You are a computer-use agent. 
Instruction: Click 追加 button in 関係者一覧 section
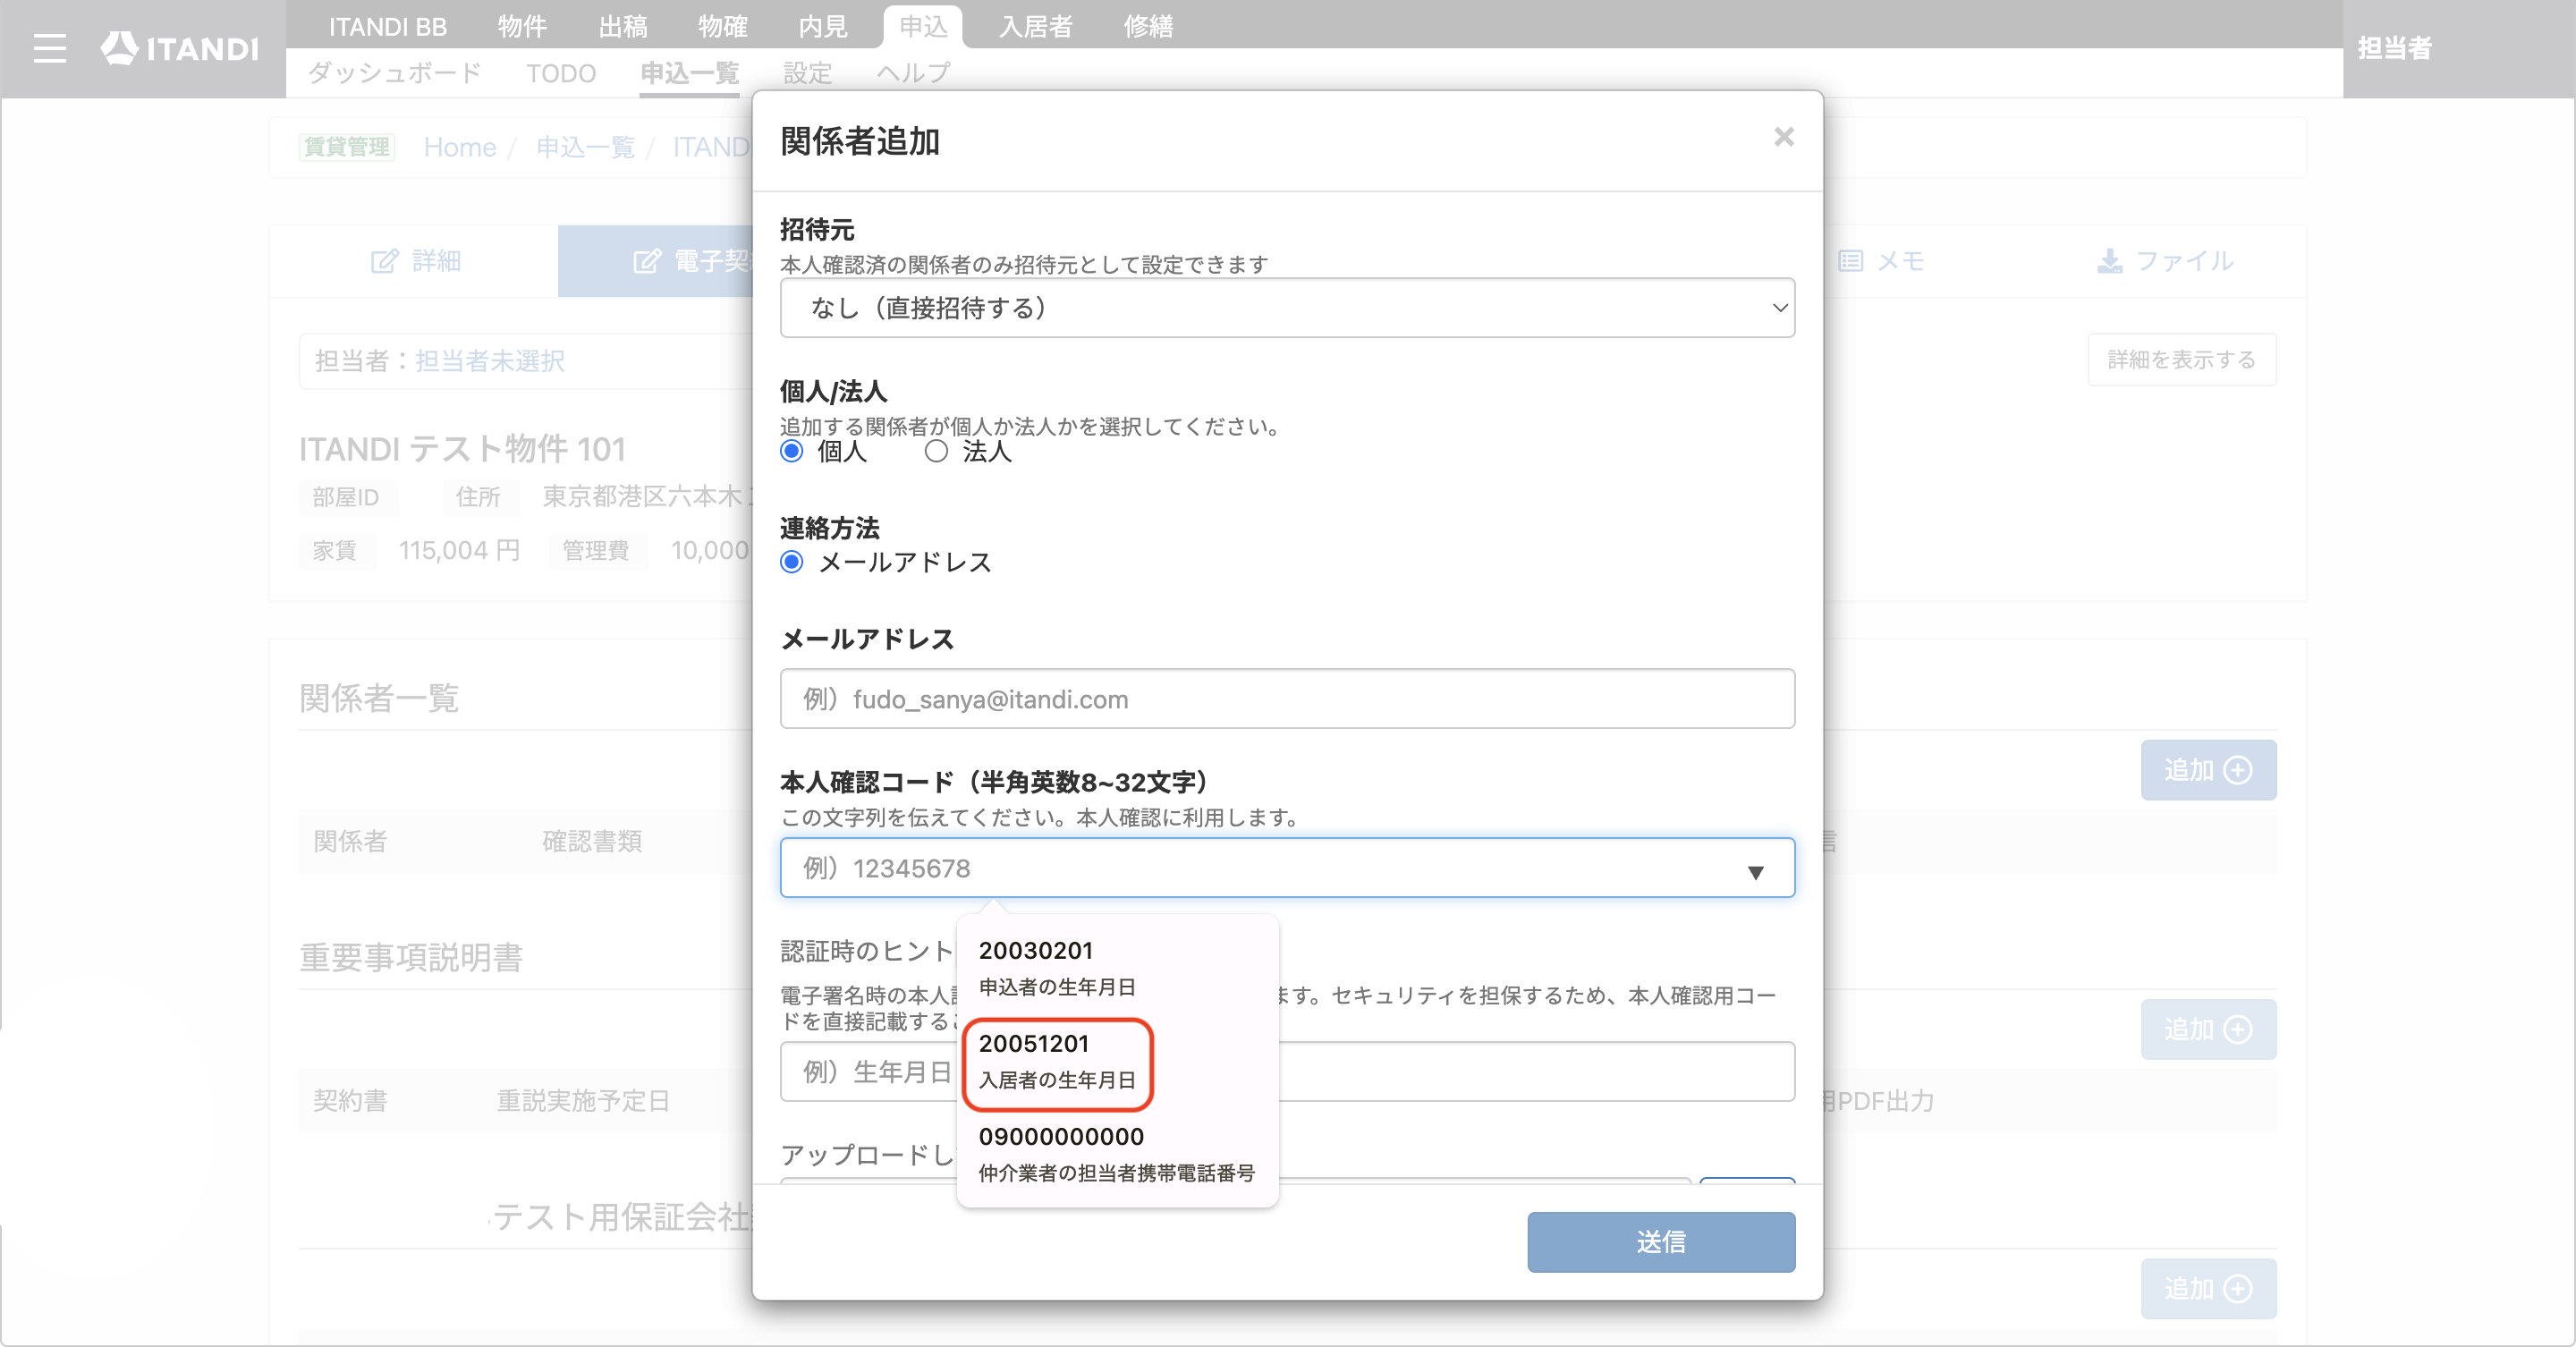[2208, 770]
